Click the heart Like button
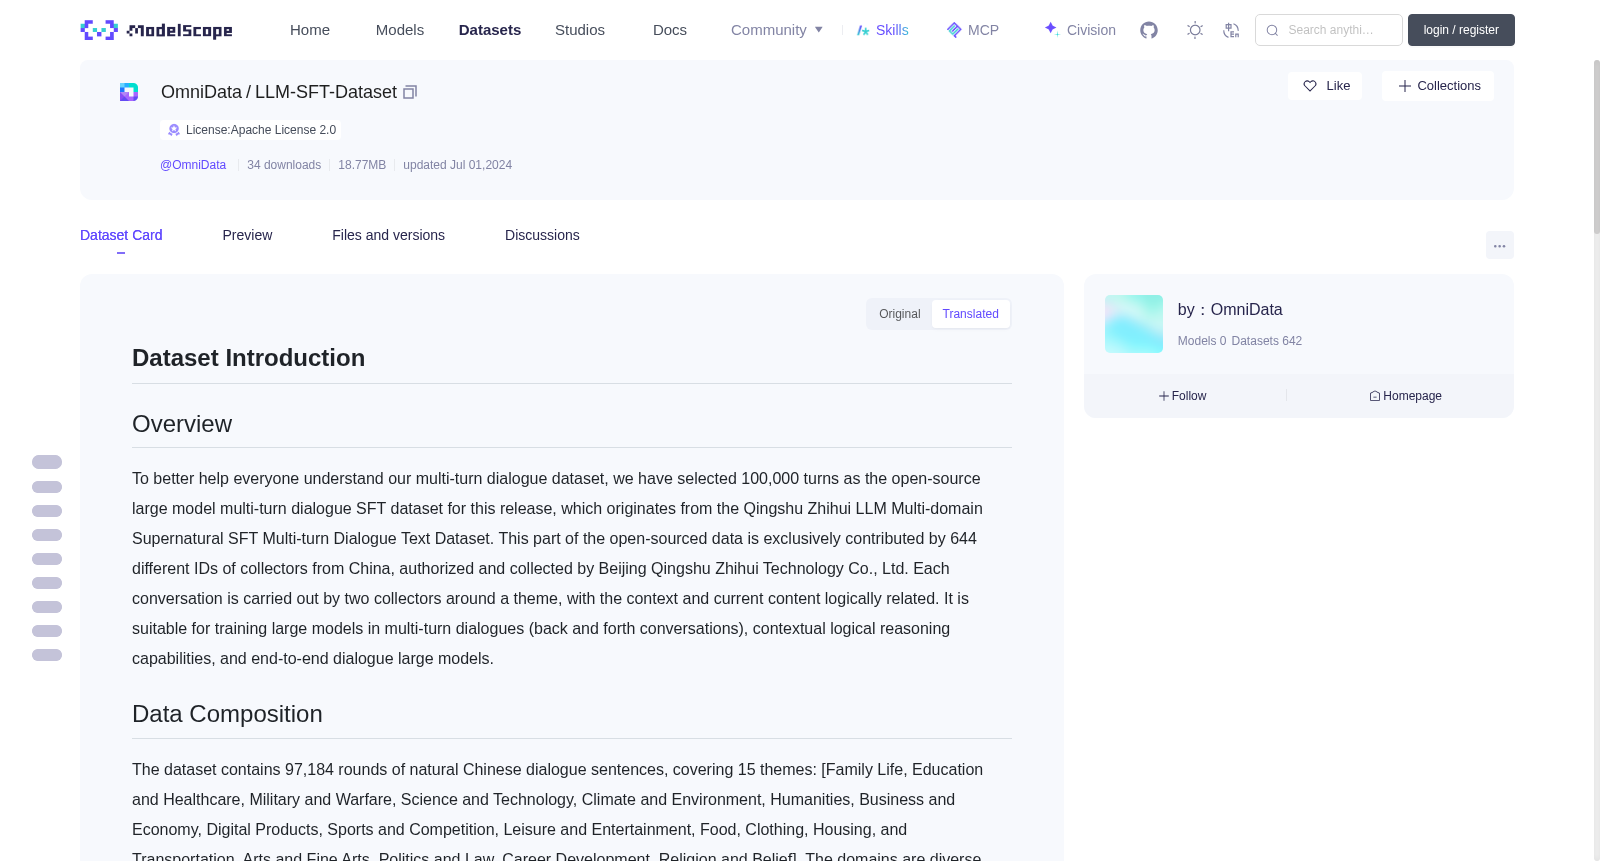The height and width of the screenshot is (861, 1600). pyautogui.click(x=1325, y=86)
